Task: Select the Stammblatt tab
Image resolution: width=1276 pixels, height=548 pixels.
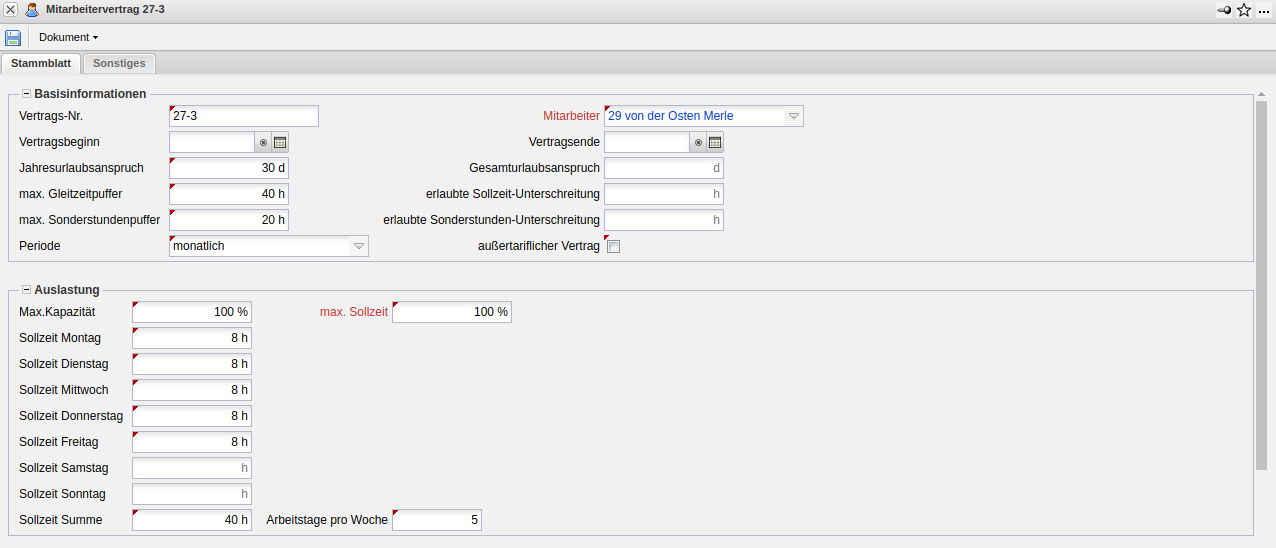Action: tap(41, 63)
